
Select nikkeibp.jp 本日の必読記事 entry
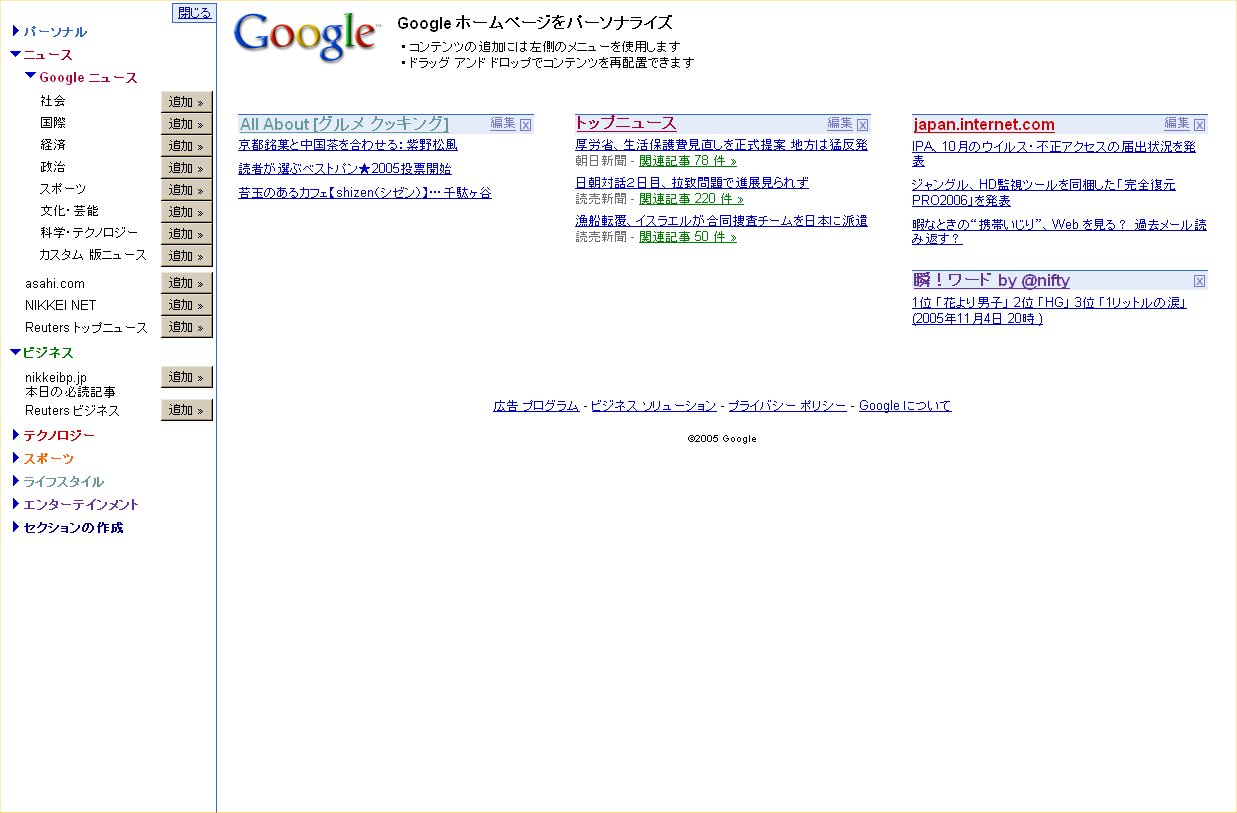click(70, 384)
